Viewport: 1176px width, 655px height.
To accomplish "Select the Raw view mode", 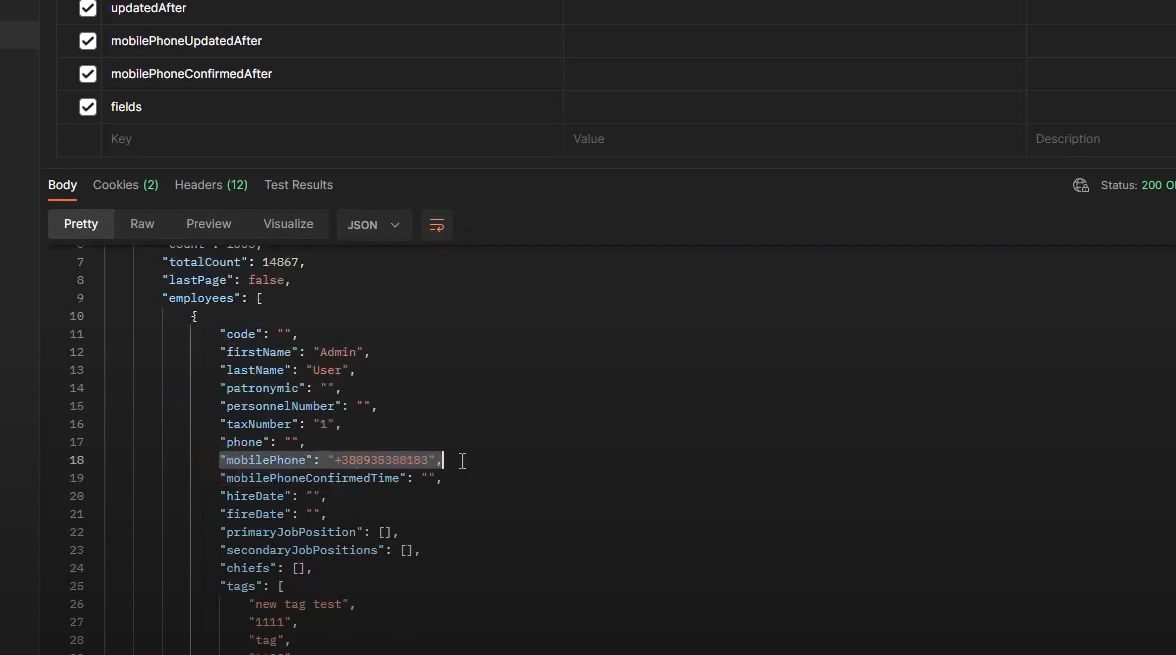I will pyautogui.click(x=142, y=224).
